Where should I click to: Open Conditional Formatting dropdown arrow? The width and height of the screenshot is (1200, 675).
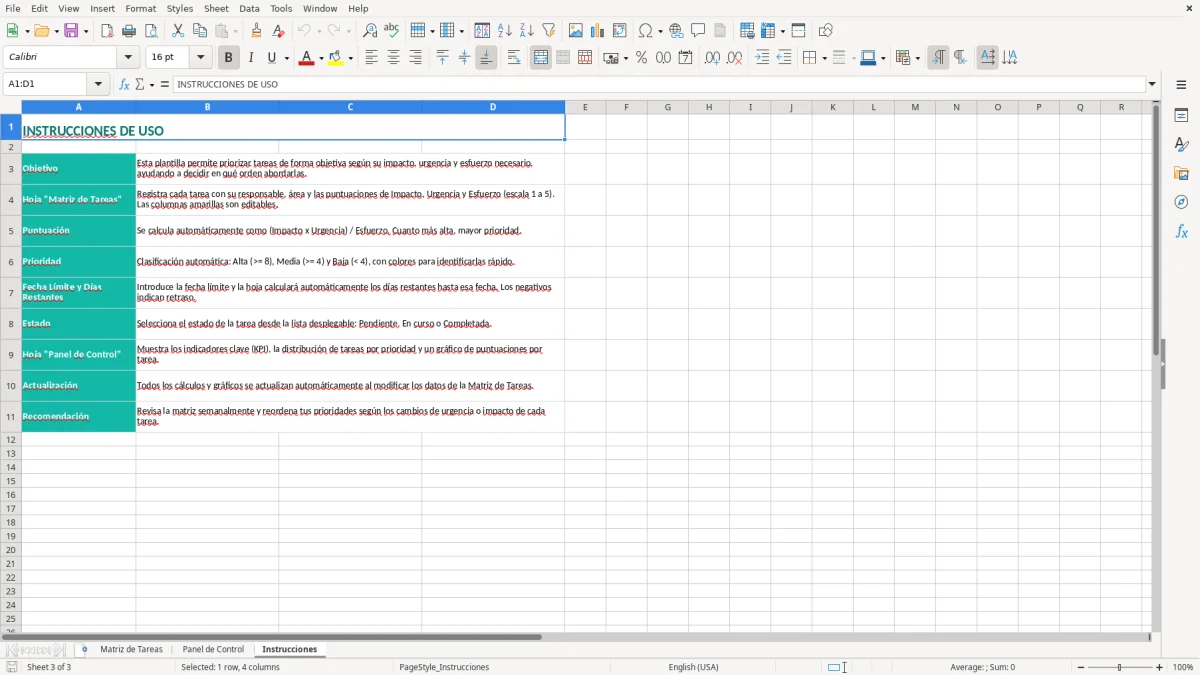click(x=917, y=58)
